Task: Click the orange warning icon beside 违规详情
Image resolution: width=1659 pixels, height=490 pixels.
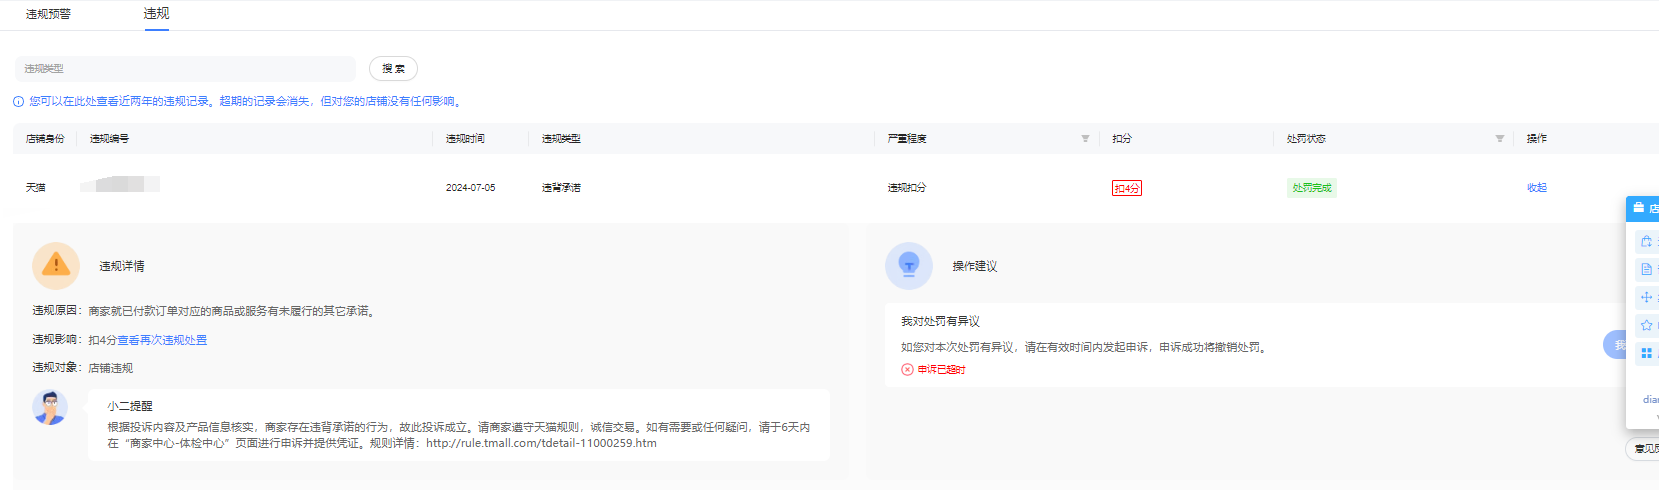Action: (x=56, y=265)
